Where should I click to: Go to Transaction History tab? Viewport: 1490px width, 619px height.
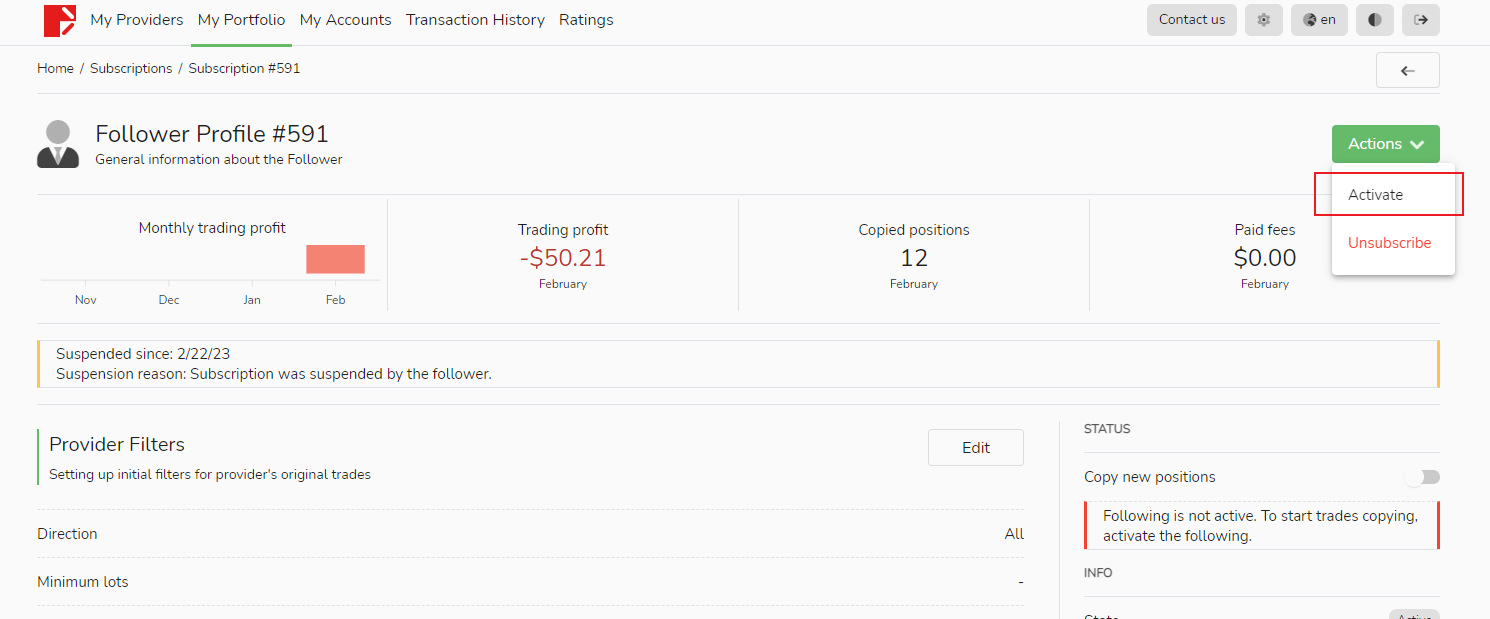click(x=475, y=20)
